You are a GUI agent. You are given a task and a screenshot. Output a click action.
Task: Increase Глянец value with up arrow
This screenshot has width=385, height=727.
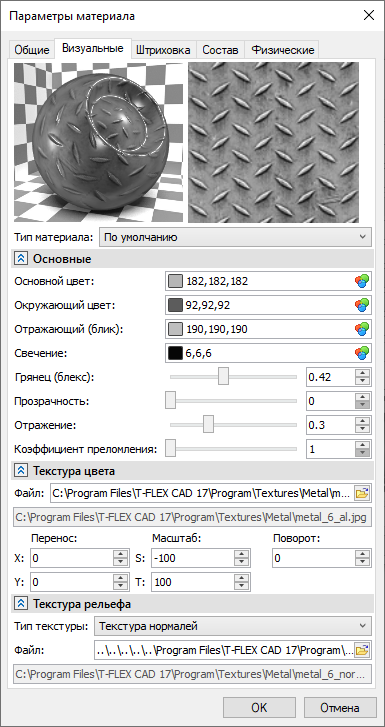click(x=362, y=373)
